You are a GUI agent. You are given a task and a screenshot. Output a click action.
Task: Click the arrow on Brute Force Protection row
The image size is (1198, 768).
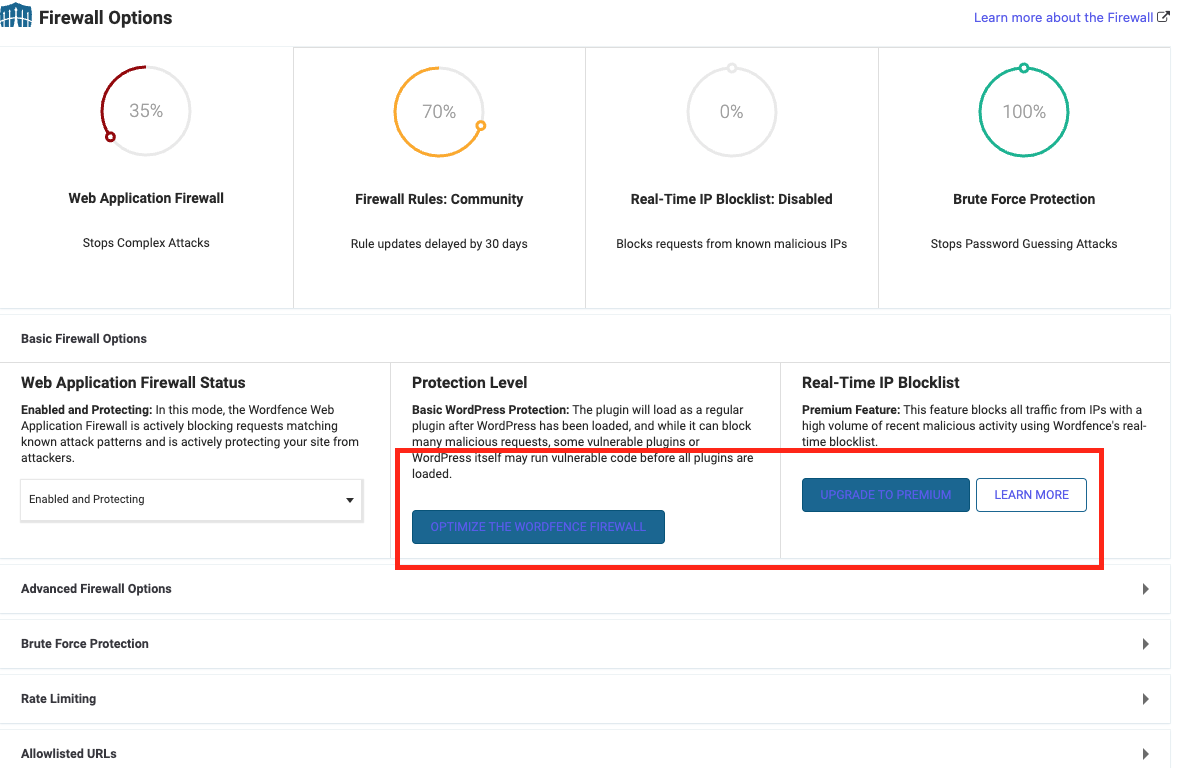click(1145, 644)
